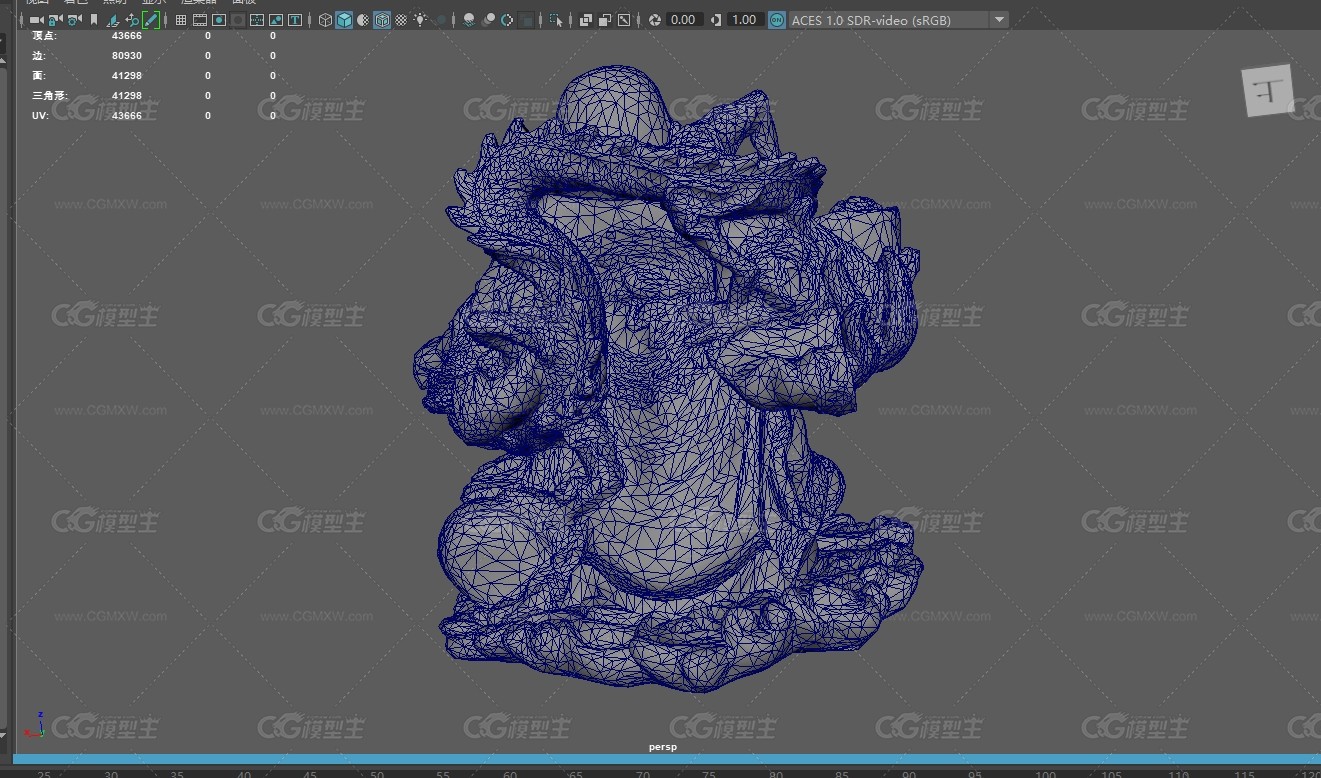This screenshot has height=778, width=1321.
Task: Click the Use All Lights bulb icon
Action: [421, 20]
